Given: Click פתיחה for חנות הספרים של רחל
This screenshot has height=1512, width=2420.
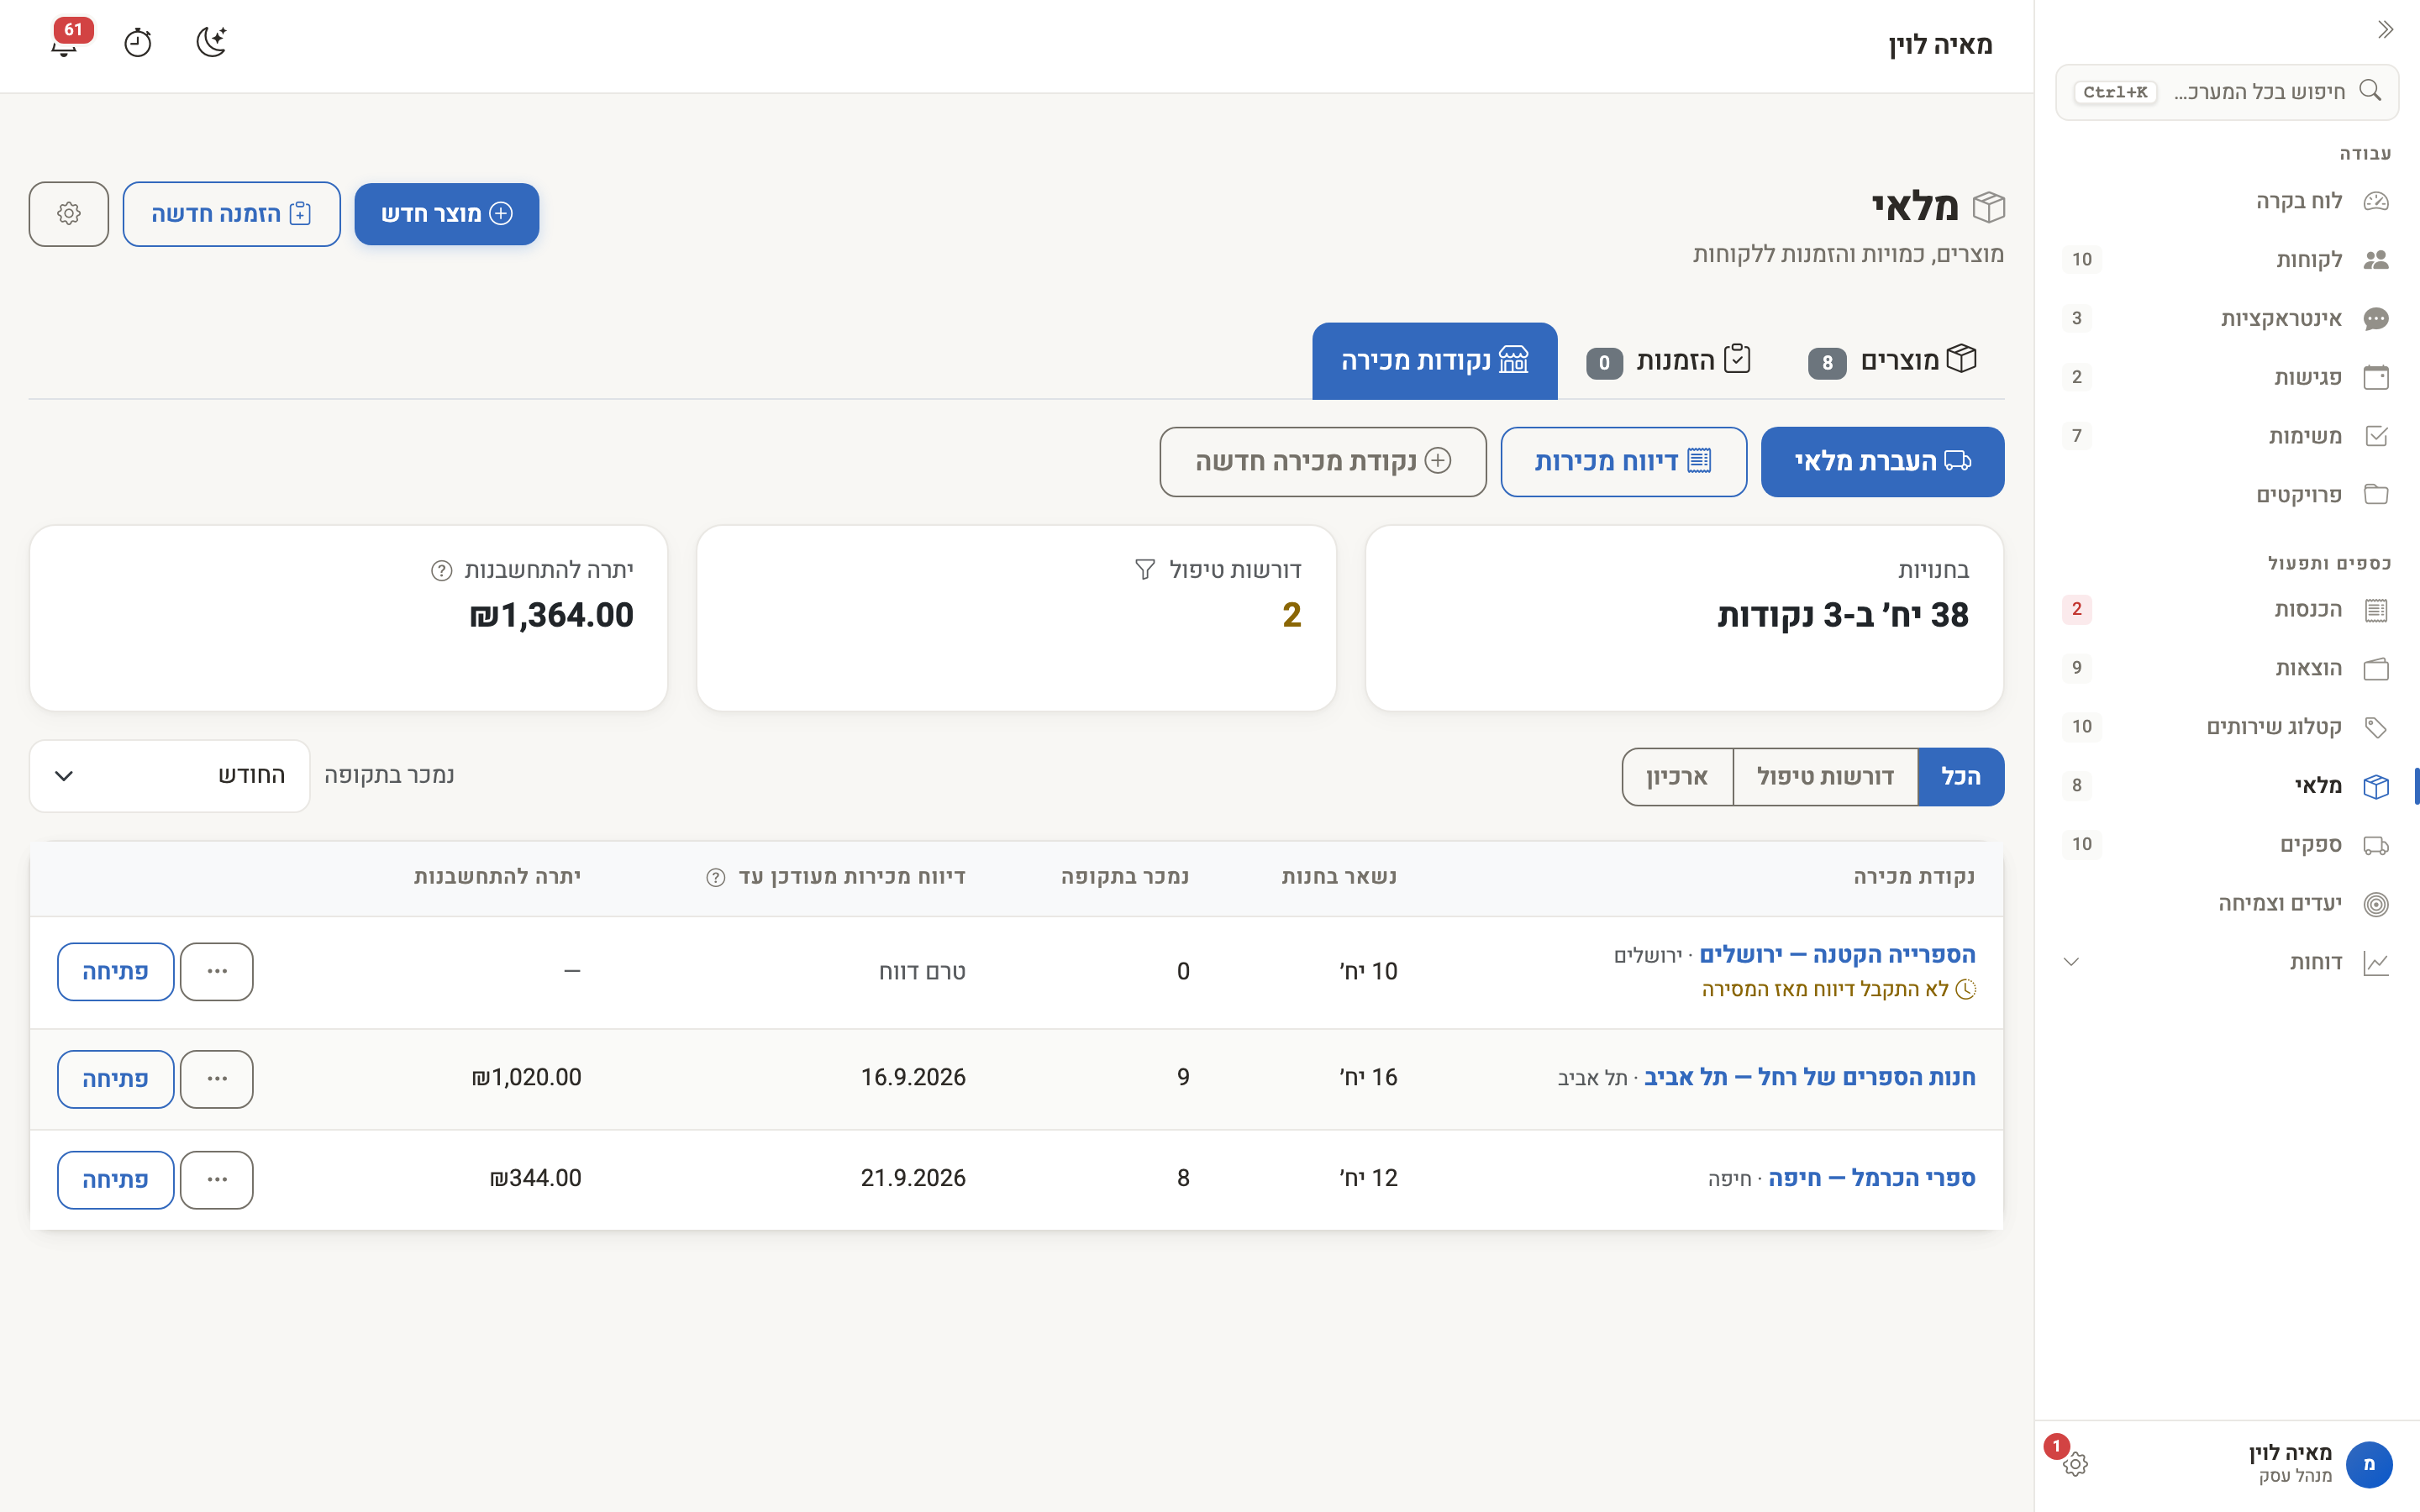Looking at the screenshot, I should point(116,1079).
